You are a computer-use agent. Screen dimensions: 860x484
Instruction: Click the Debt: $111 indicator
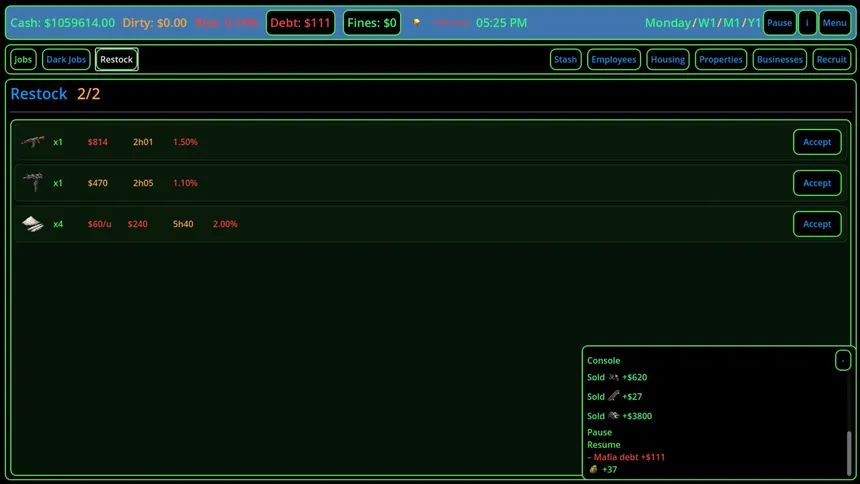300,23
